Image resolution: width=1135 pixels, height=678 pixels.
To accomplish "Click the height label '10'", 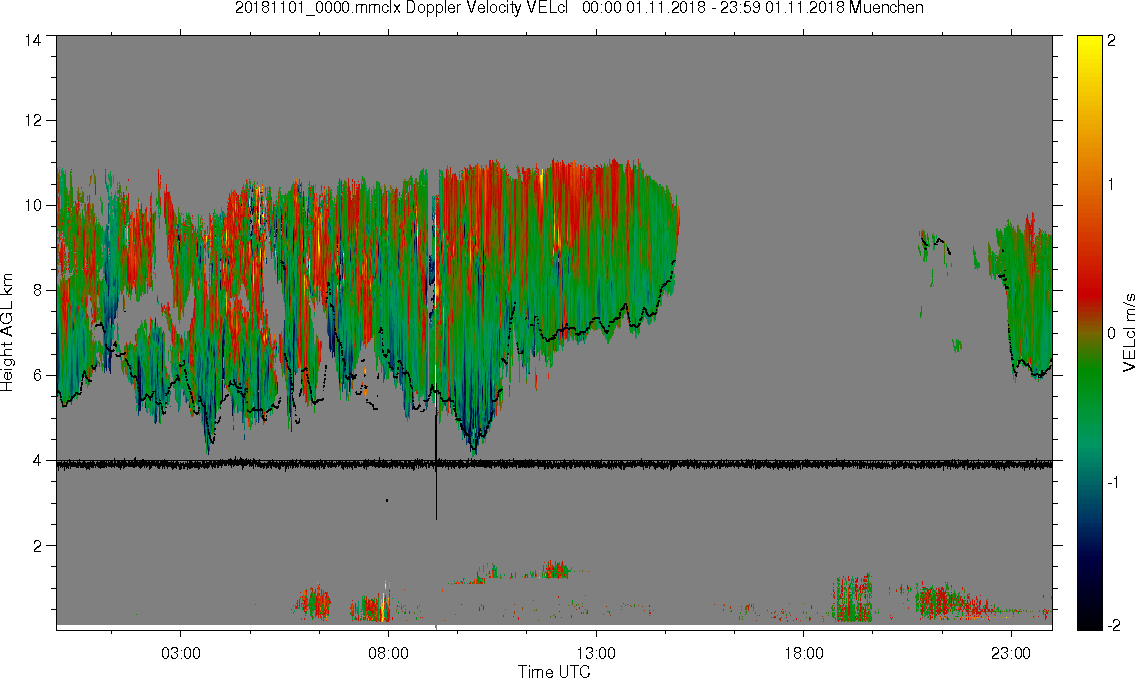I will [x=33, y=205].
